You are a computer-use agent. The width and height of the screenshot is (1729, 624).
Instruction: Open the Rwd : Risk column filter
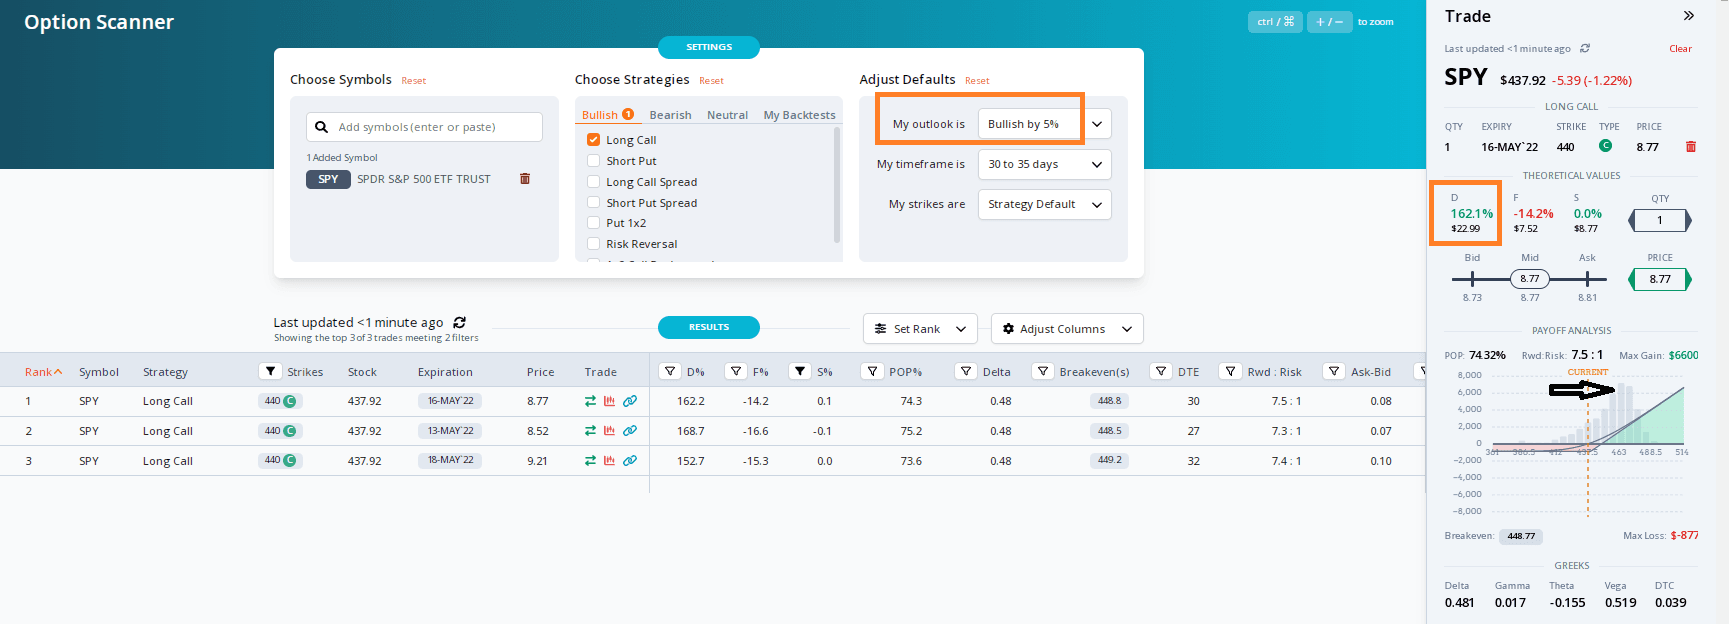pos(1230,371)
